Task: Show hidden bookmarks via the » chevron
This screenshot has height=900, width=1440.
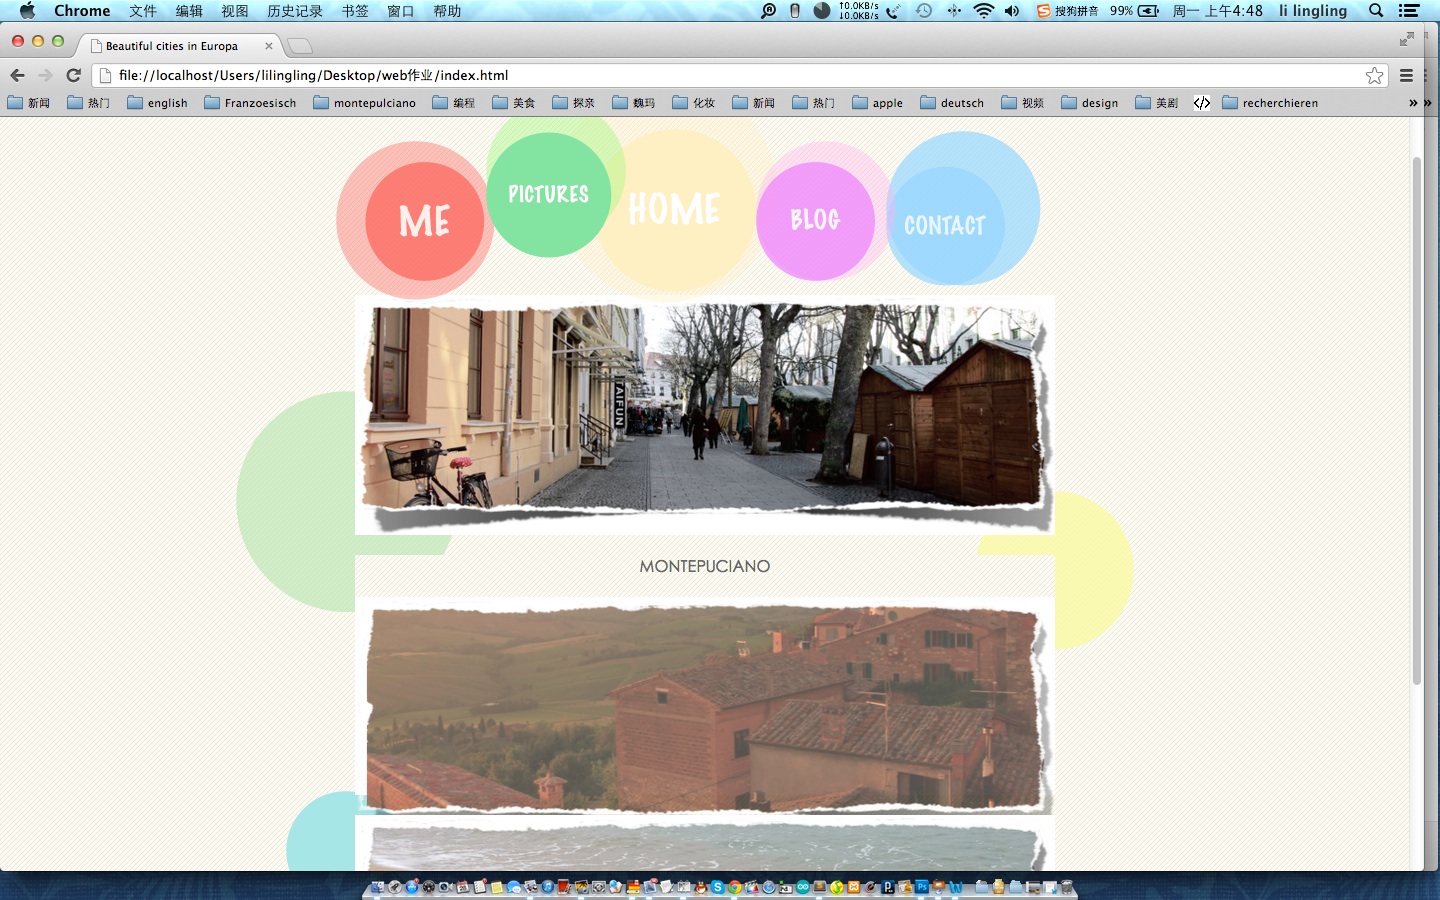Action: tap(1413, 103)
